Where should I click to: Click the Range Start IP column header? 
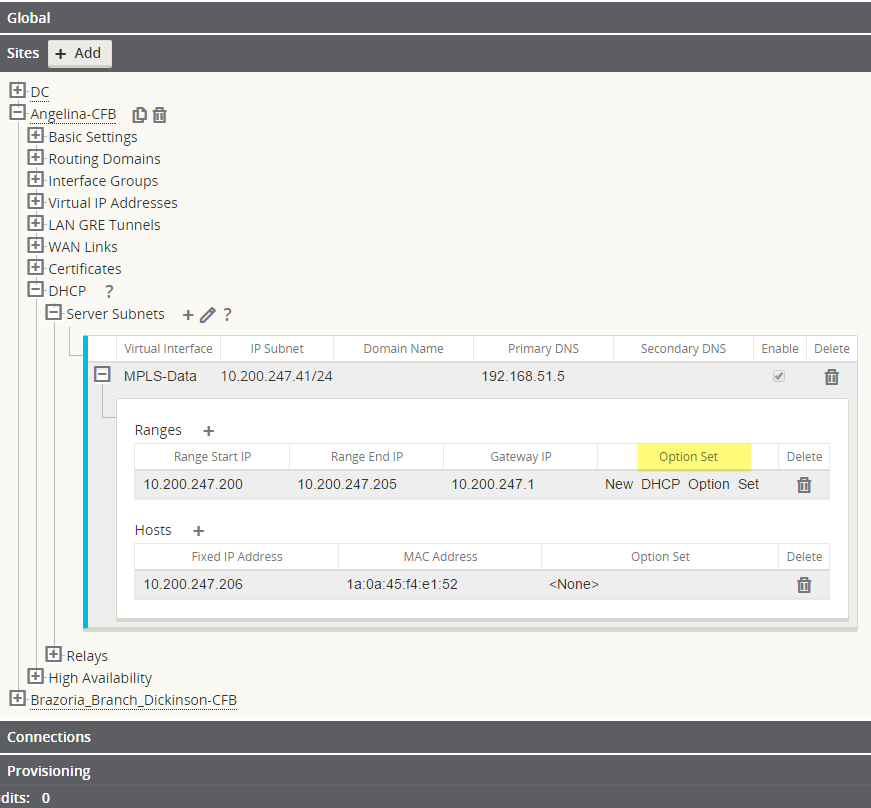click(212, 457)
